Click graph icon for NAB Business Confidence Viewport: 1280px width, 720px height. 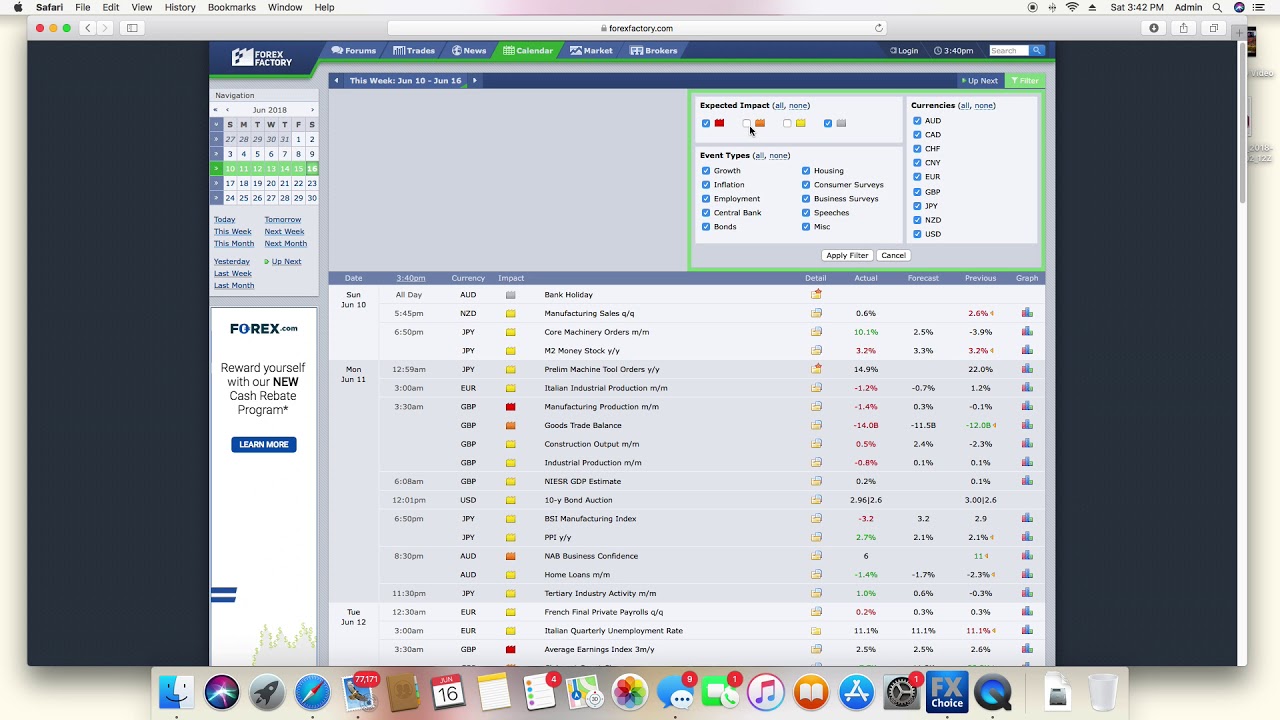coord(1027,556)
